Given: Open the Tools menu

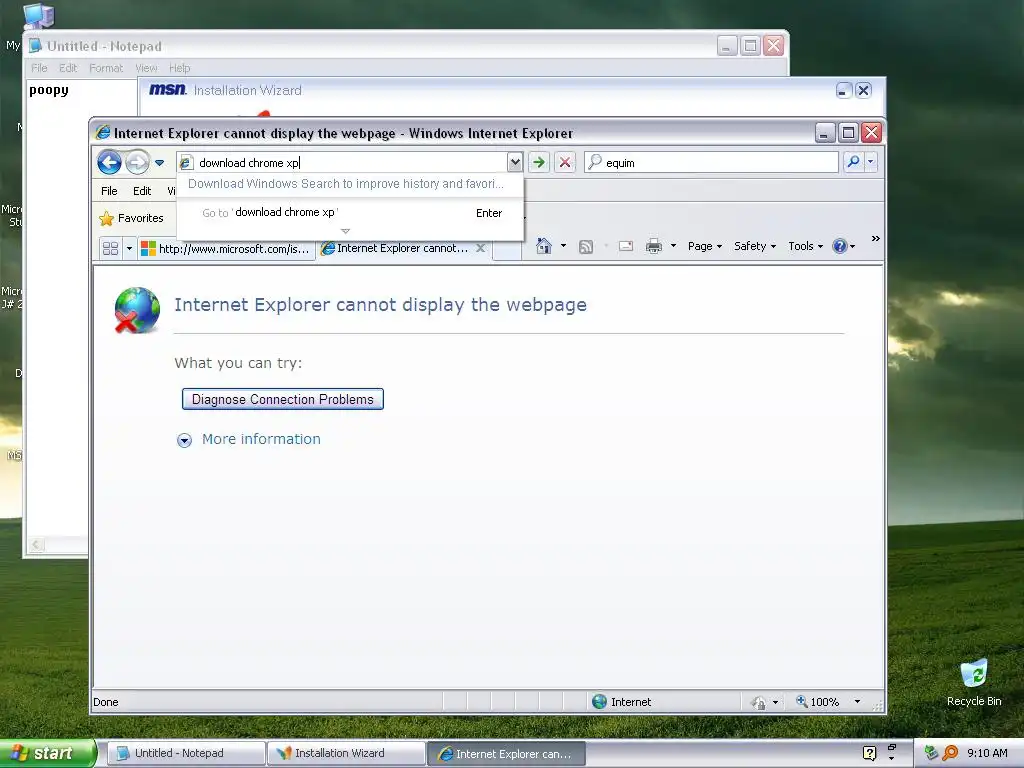Looking at the screenshot, I should (x=805, y=246).
